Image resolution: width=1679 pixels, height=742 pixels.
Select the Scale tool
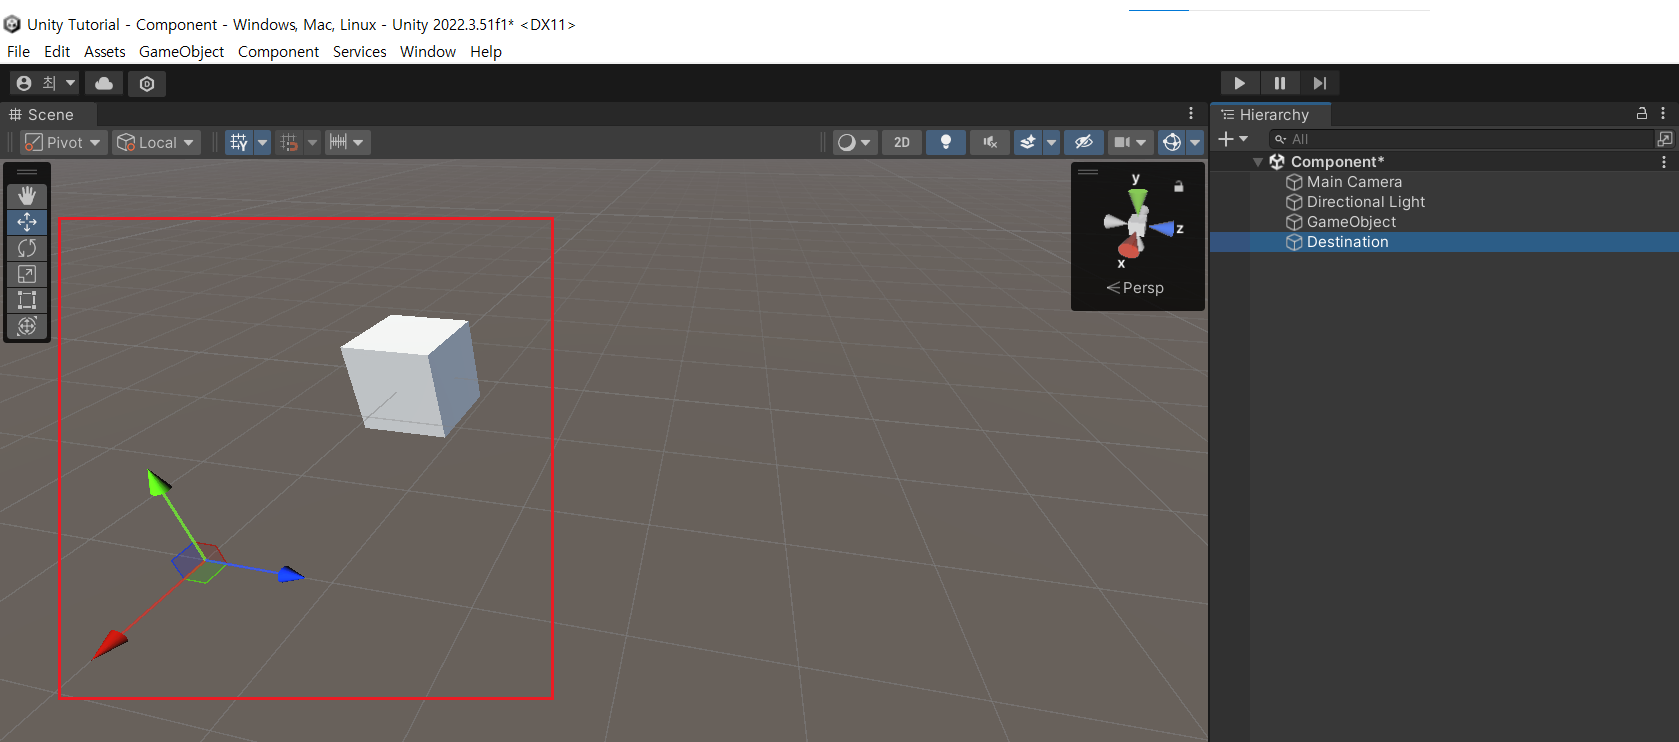click(27, 274)
